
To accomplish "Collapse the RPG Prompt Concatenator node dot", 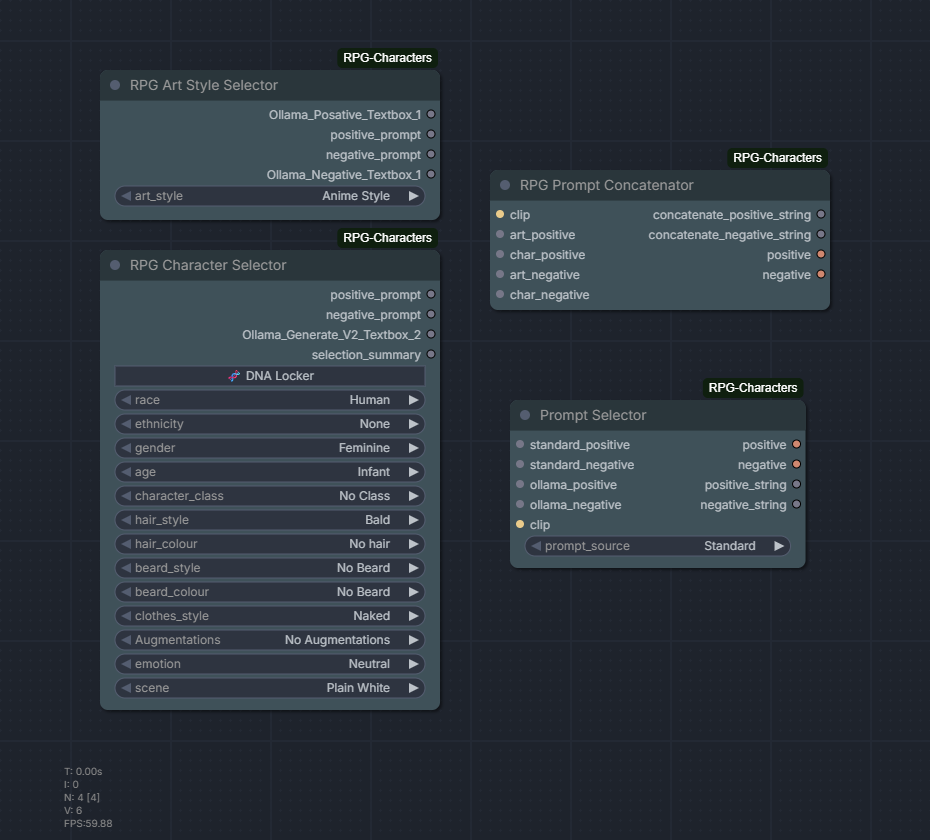I will pos(505,185).
